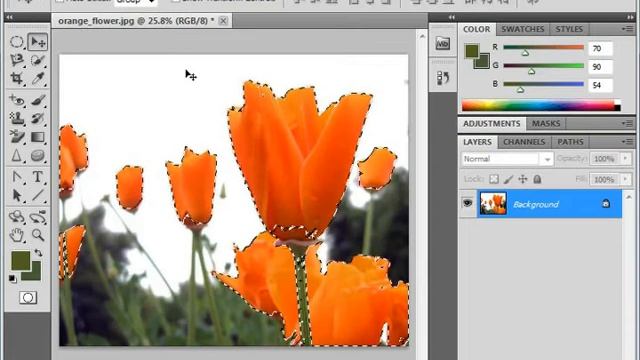Pick a color from the spectrum ramp
Viewport: 640px width, 360px height.
tap(541, 105)
